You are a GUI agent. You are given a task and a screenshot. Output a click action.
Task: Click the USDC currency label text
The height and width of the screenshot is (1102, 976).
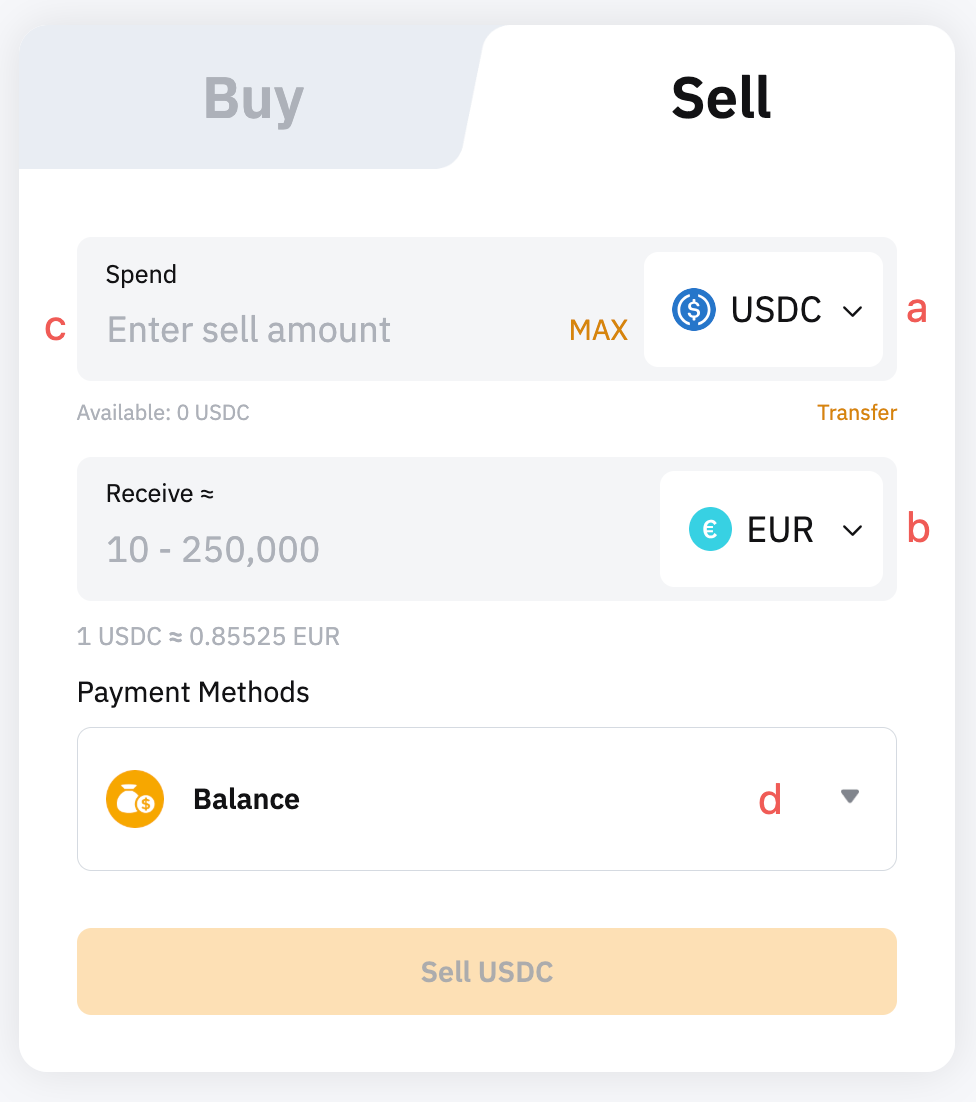click(776, 311)
